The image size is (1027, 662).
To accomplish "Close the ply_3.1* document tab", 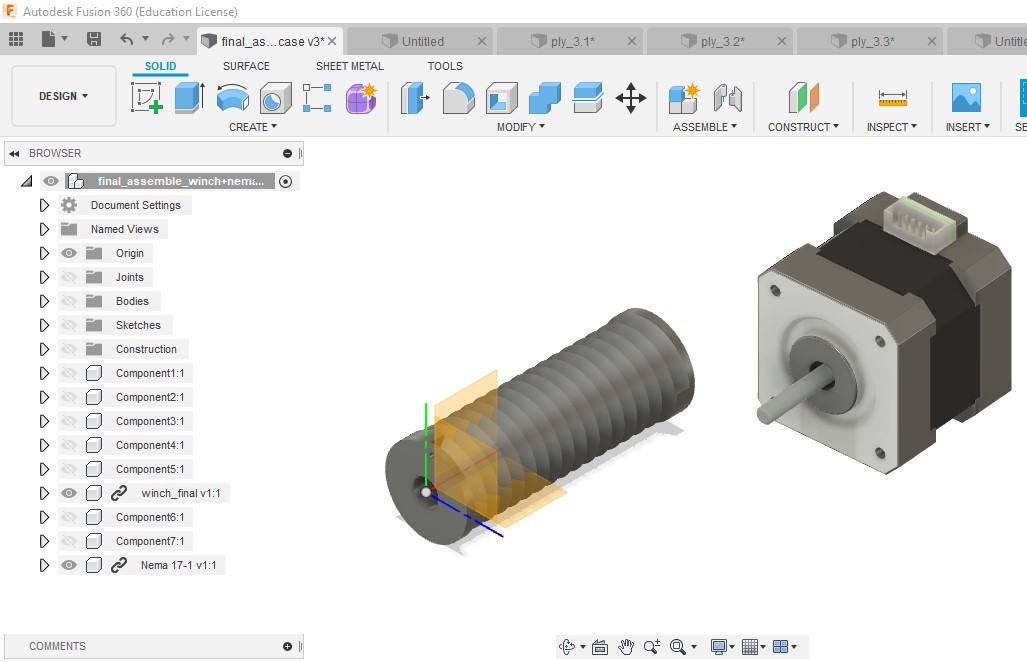I will 631,41.
